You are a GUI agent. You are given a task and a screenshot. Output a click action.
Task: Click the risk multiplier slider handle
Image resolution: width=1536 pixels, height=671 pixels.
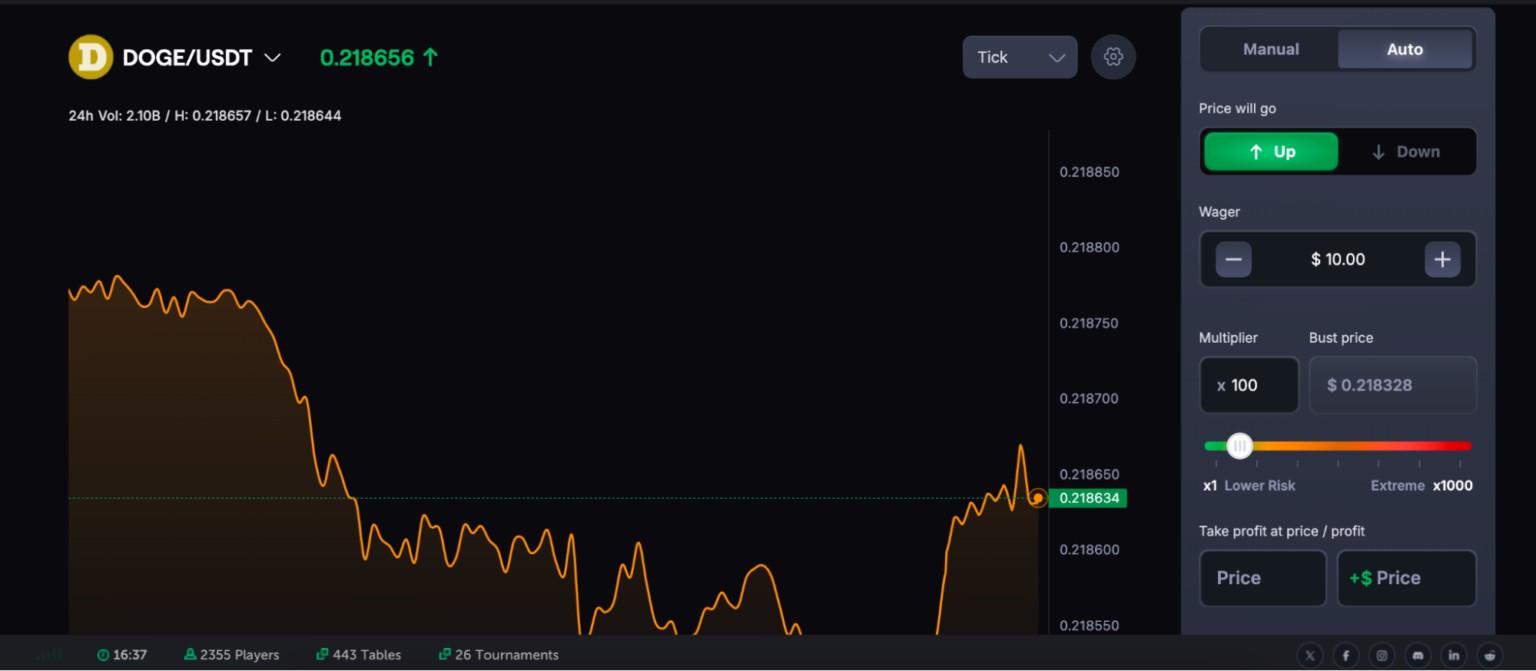1240,446
